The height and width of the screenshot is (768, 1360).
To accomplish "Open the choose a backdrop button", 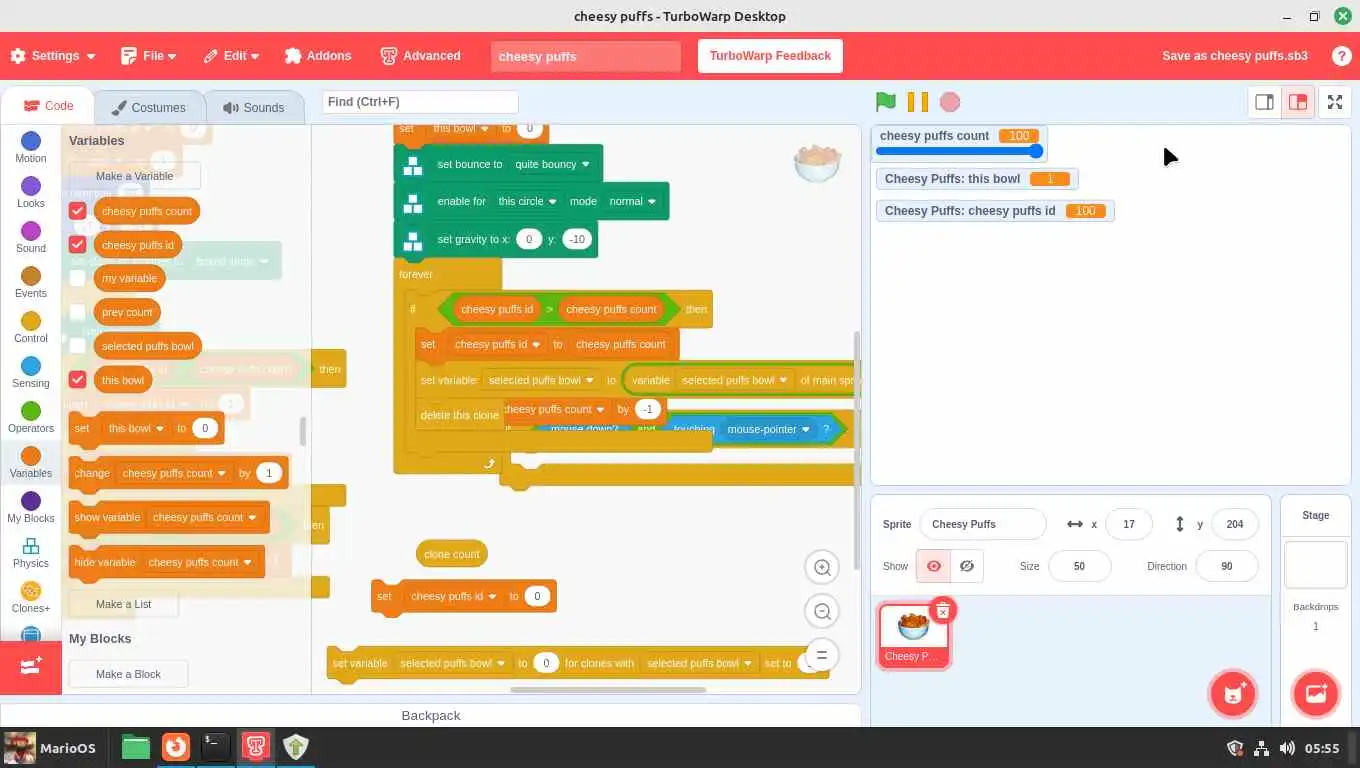I will pyautogui.click(x=1316, y=694).
